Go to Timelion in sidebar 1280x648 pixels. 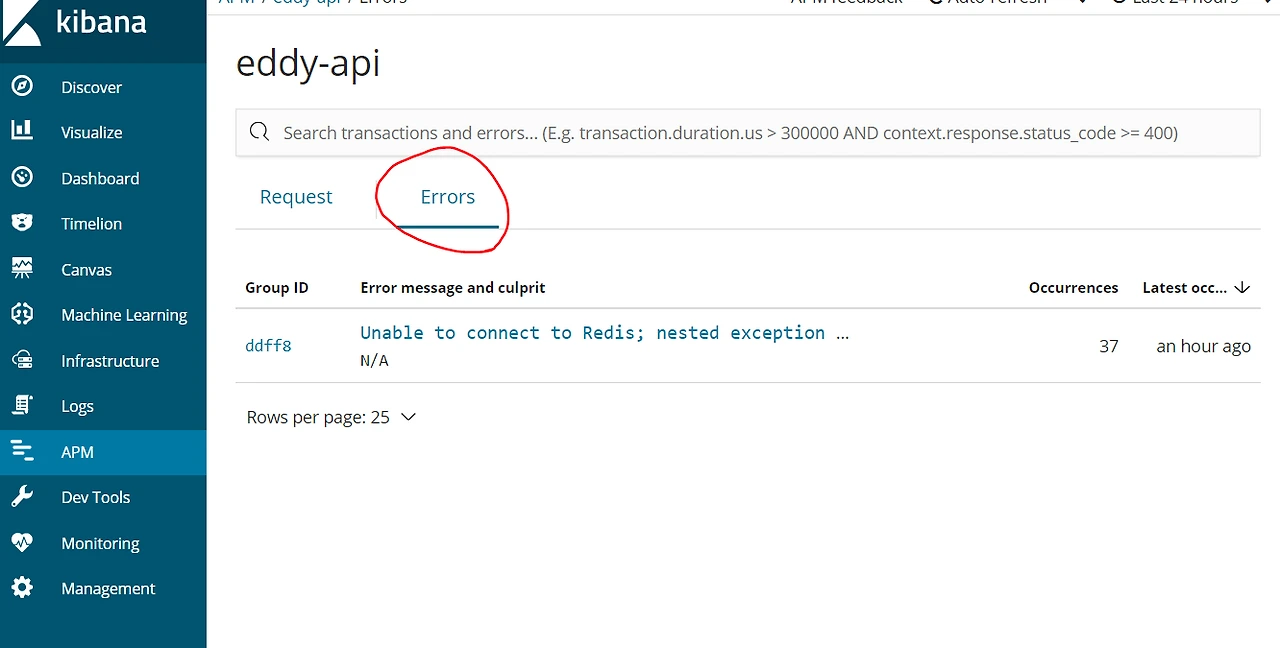pyautogui.click(x=91, y=223)
